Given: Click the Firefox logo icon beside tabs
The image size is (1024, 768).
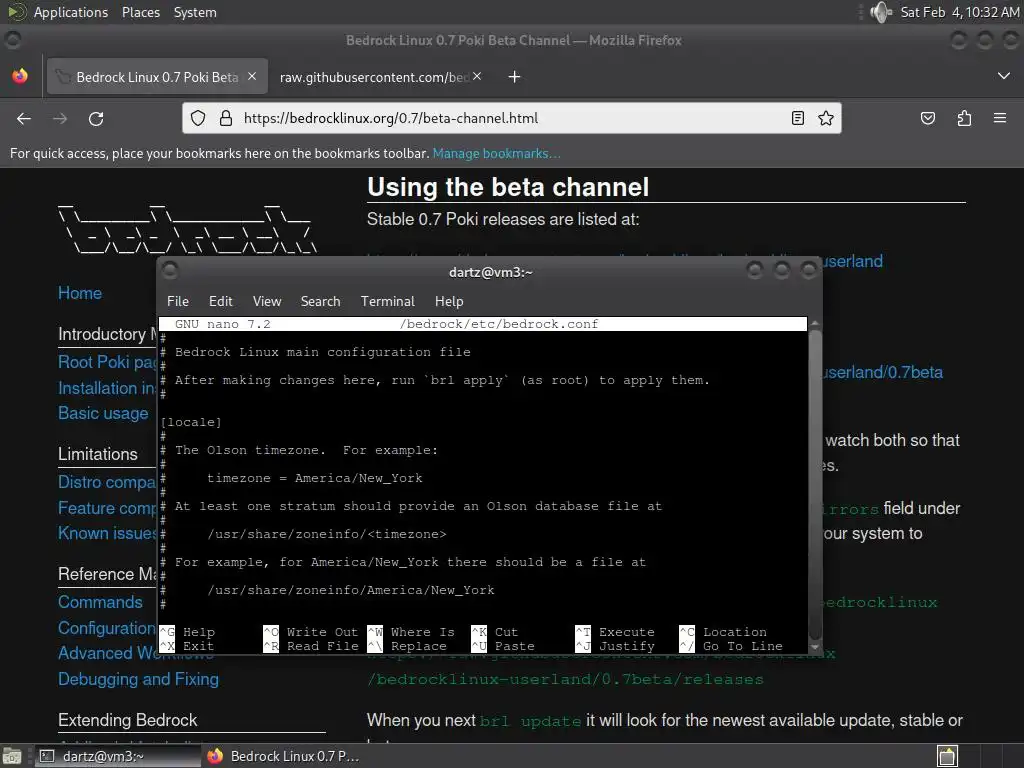Looking at the screenshot, I should (x=20, y=76).
